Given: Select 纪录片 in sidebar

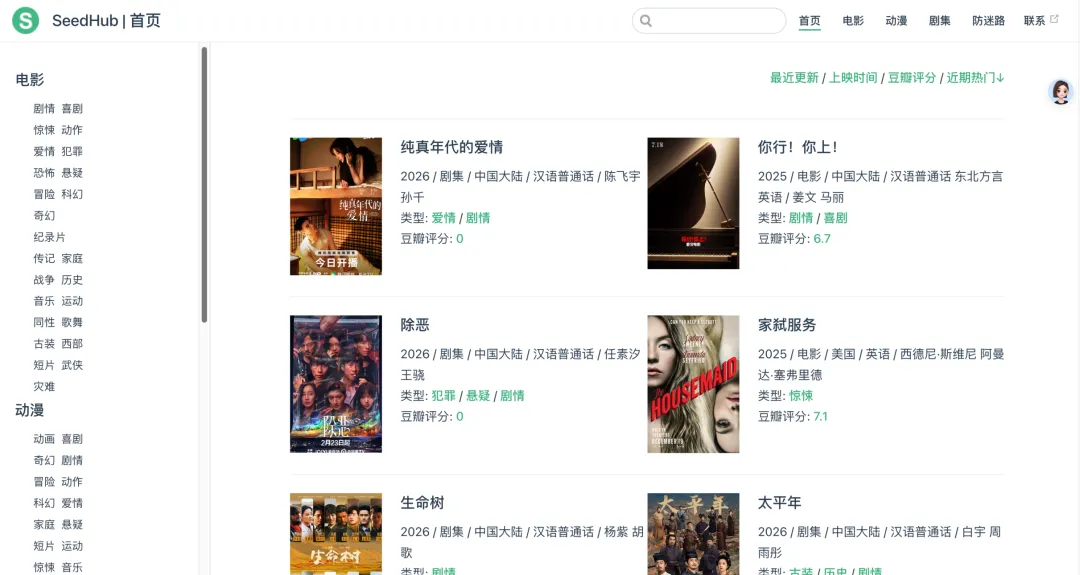Looking at the screenshot, I should [50, 236].
